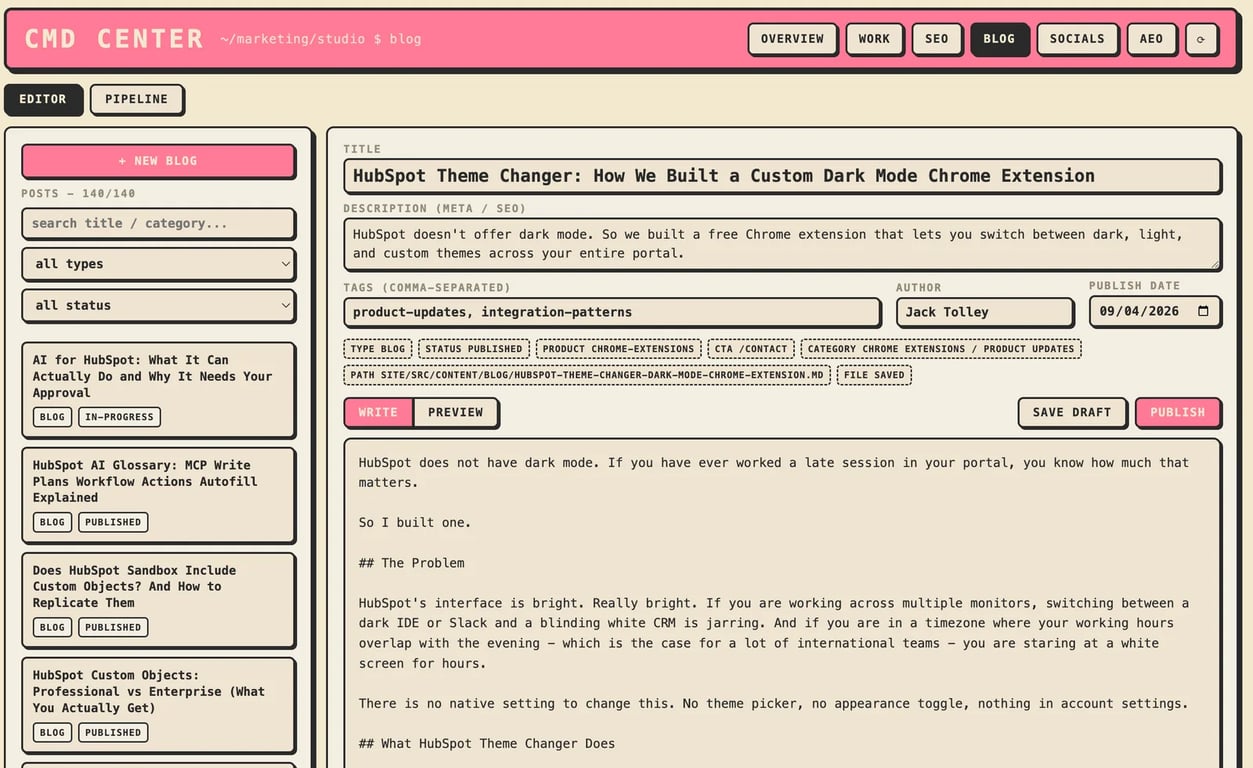Open the 'all status' filter dropdown
This screenshot has width=1253, height=768.
pos(158,305)
